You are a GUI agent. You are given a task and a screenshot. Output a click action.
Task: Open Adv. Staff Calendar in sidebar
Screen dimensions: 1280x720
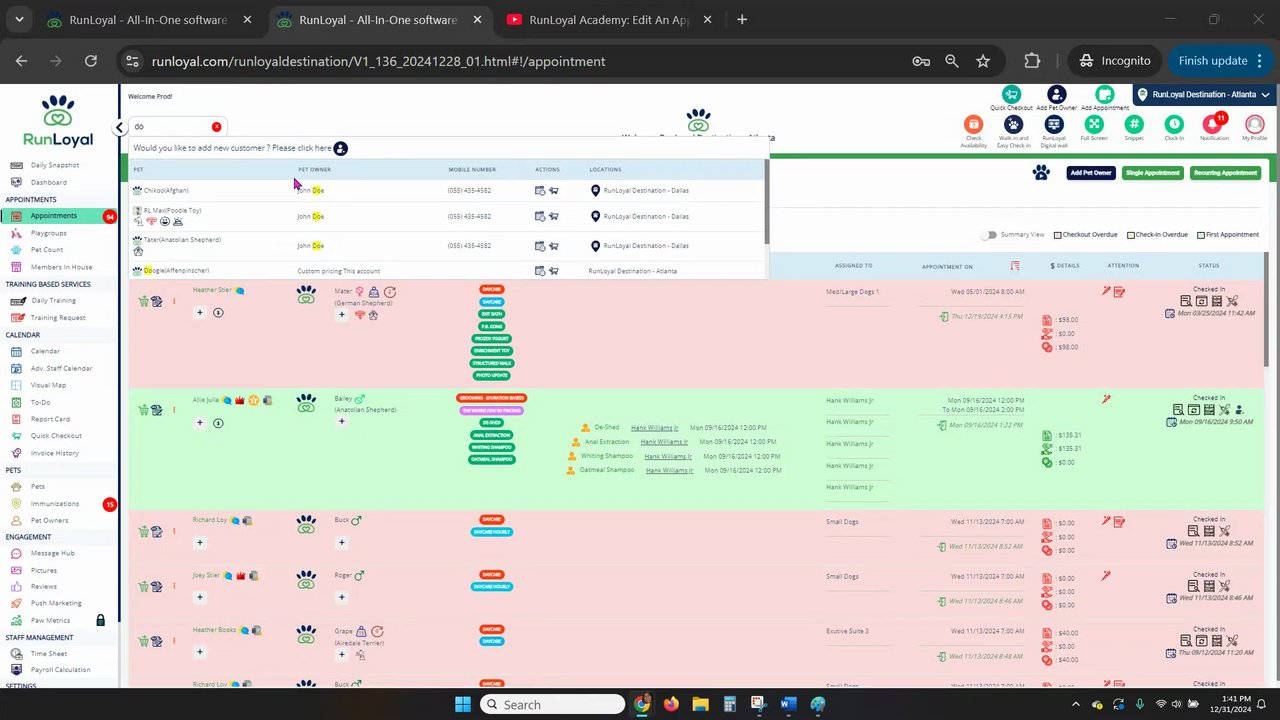pos(61,368)
